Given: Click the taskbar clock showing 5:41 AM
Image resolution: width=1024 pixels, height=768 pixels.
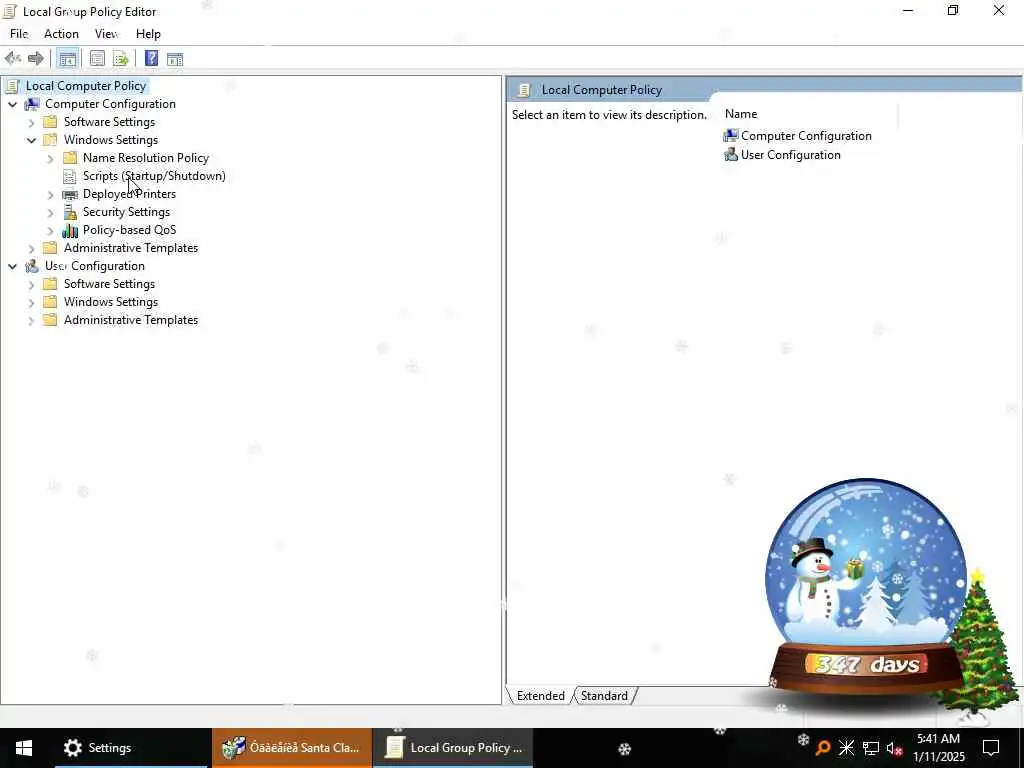Looking at the screenshot, I should point(938,748).
